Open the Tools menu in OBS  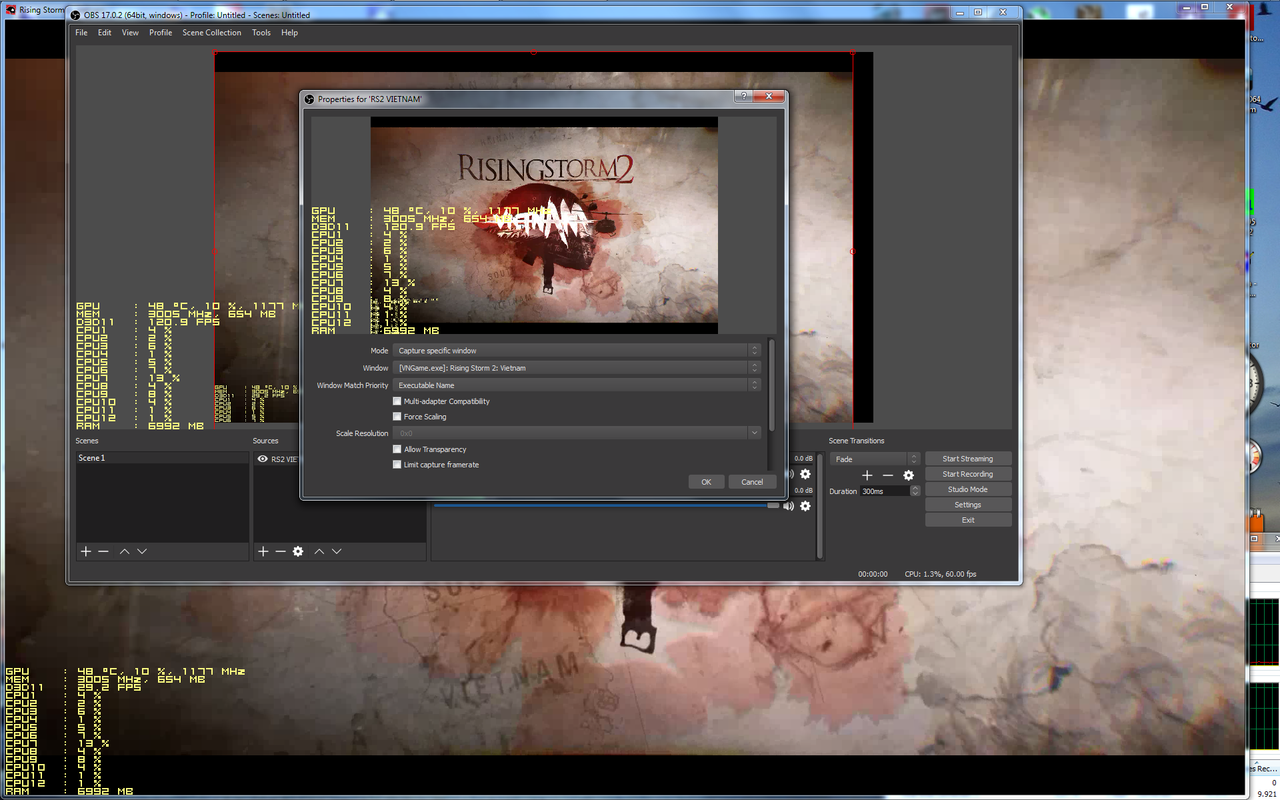pyautogui.click(x=261, y=32)
